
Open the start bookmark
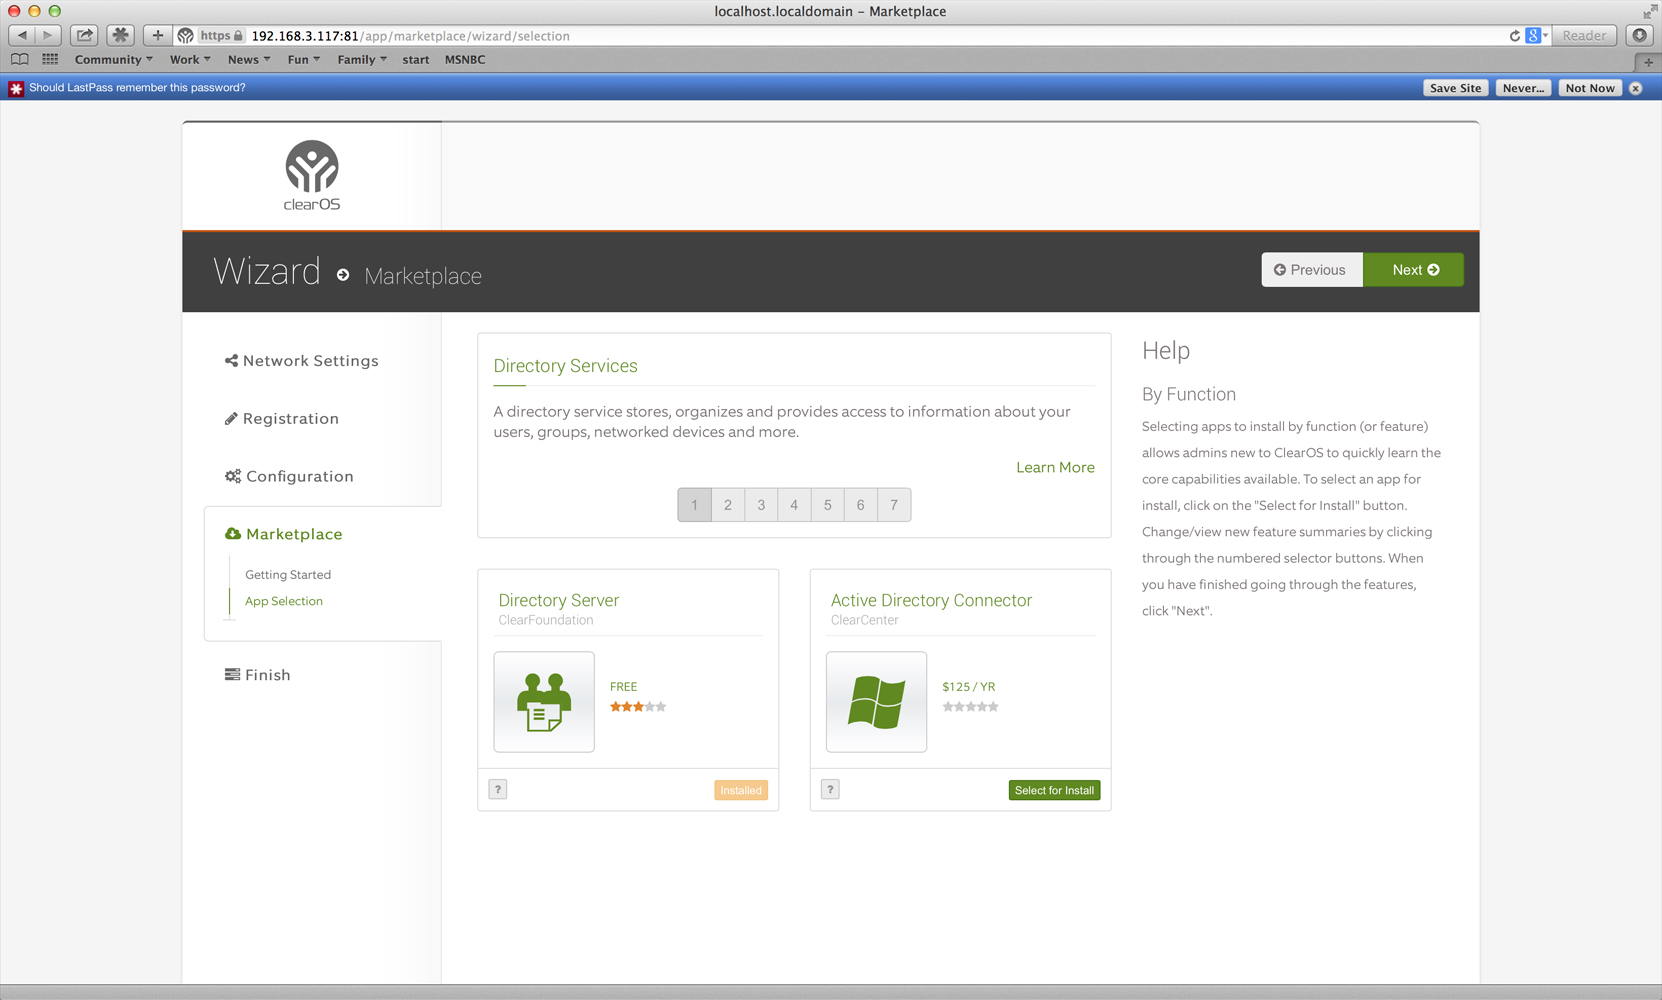(x=416, y=60)
